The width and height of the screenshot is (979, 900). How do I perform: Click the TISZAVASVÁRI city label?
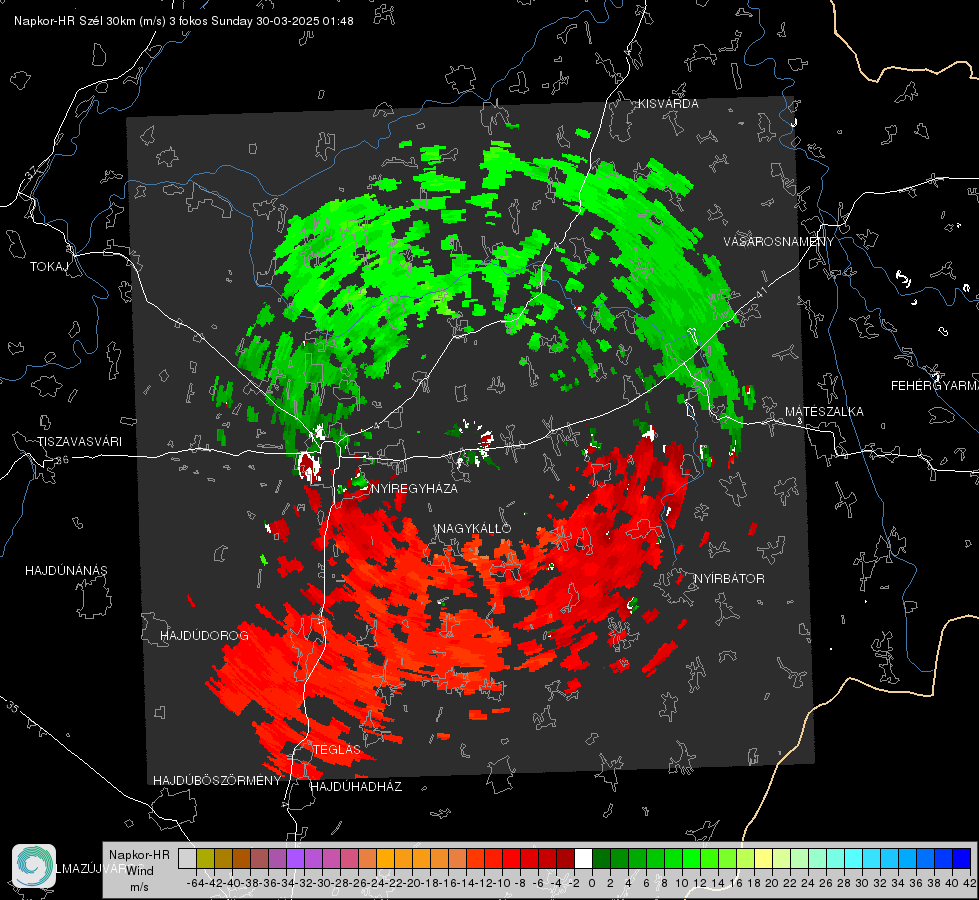pos(79,442)
